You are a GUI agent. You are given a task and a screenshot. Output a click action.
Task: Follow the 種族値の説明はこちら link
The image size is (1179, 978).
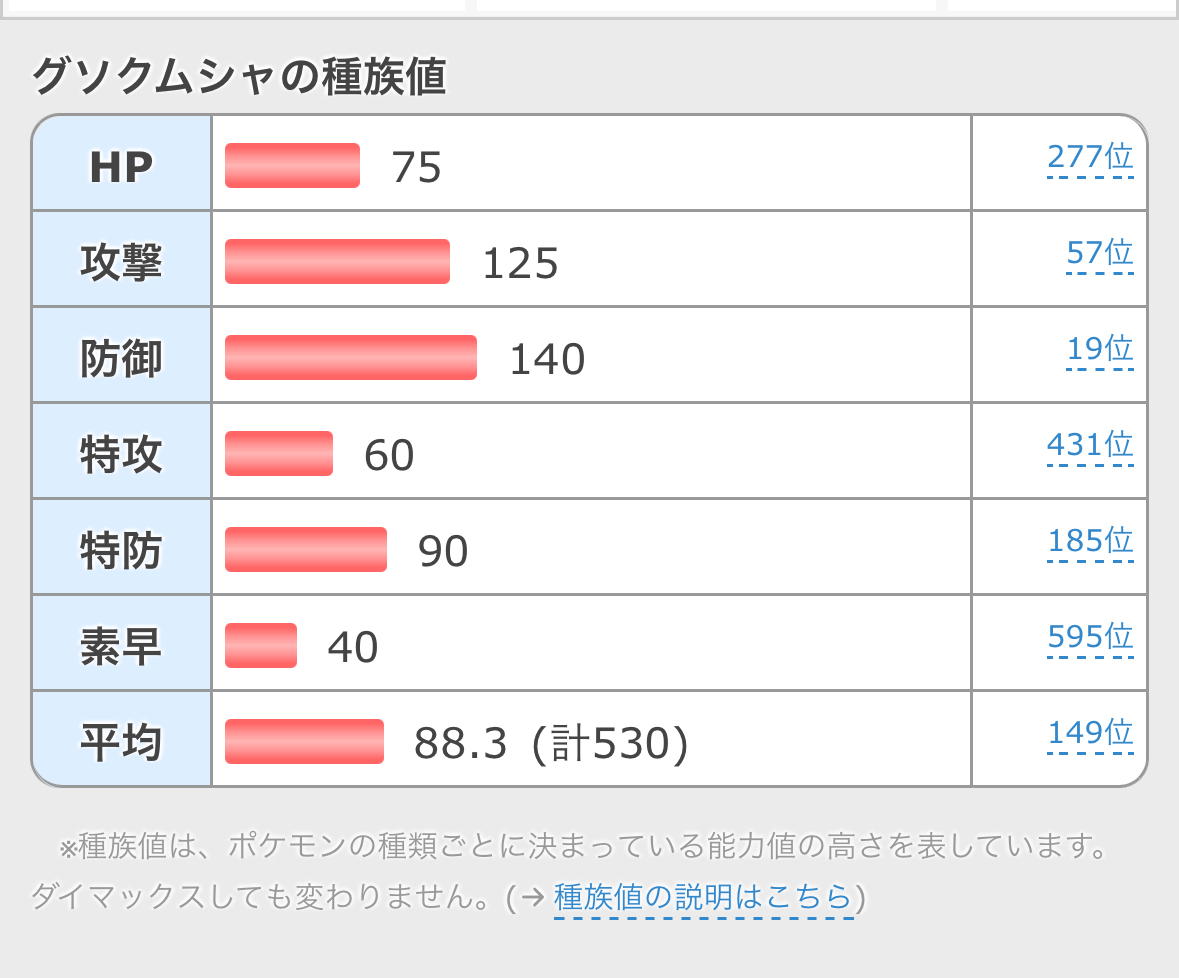pos(703,897)
